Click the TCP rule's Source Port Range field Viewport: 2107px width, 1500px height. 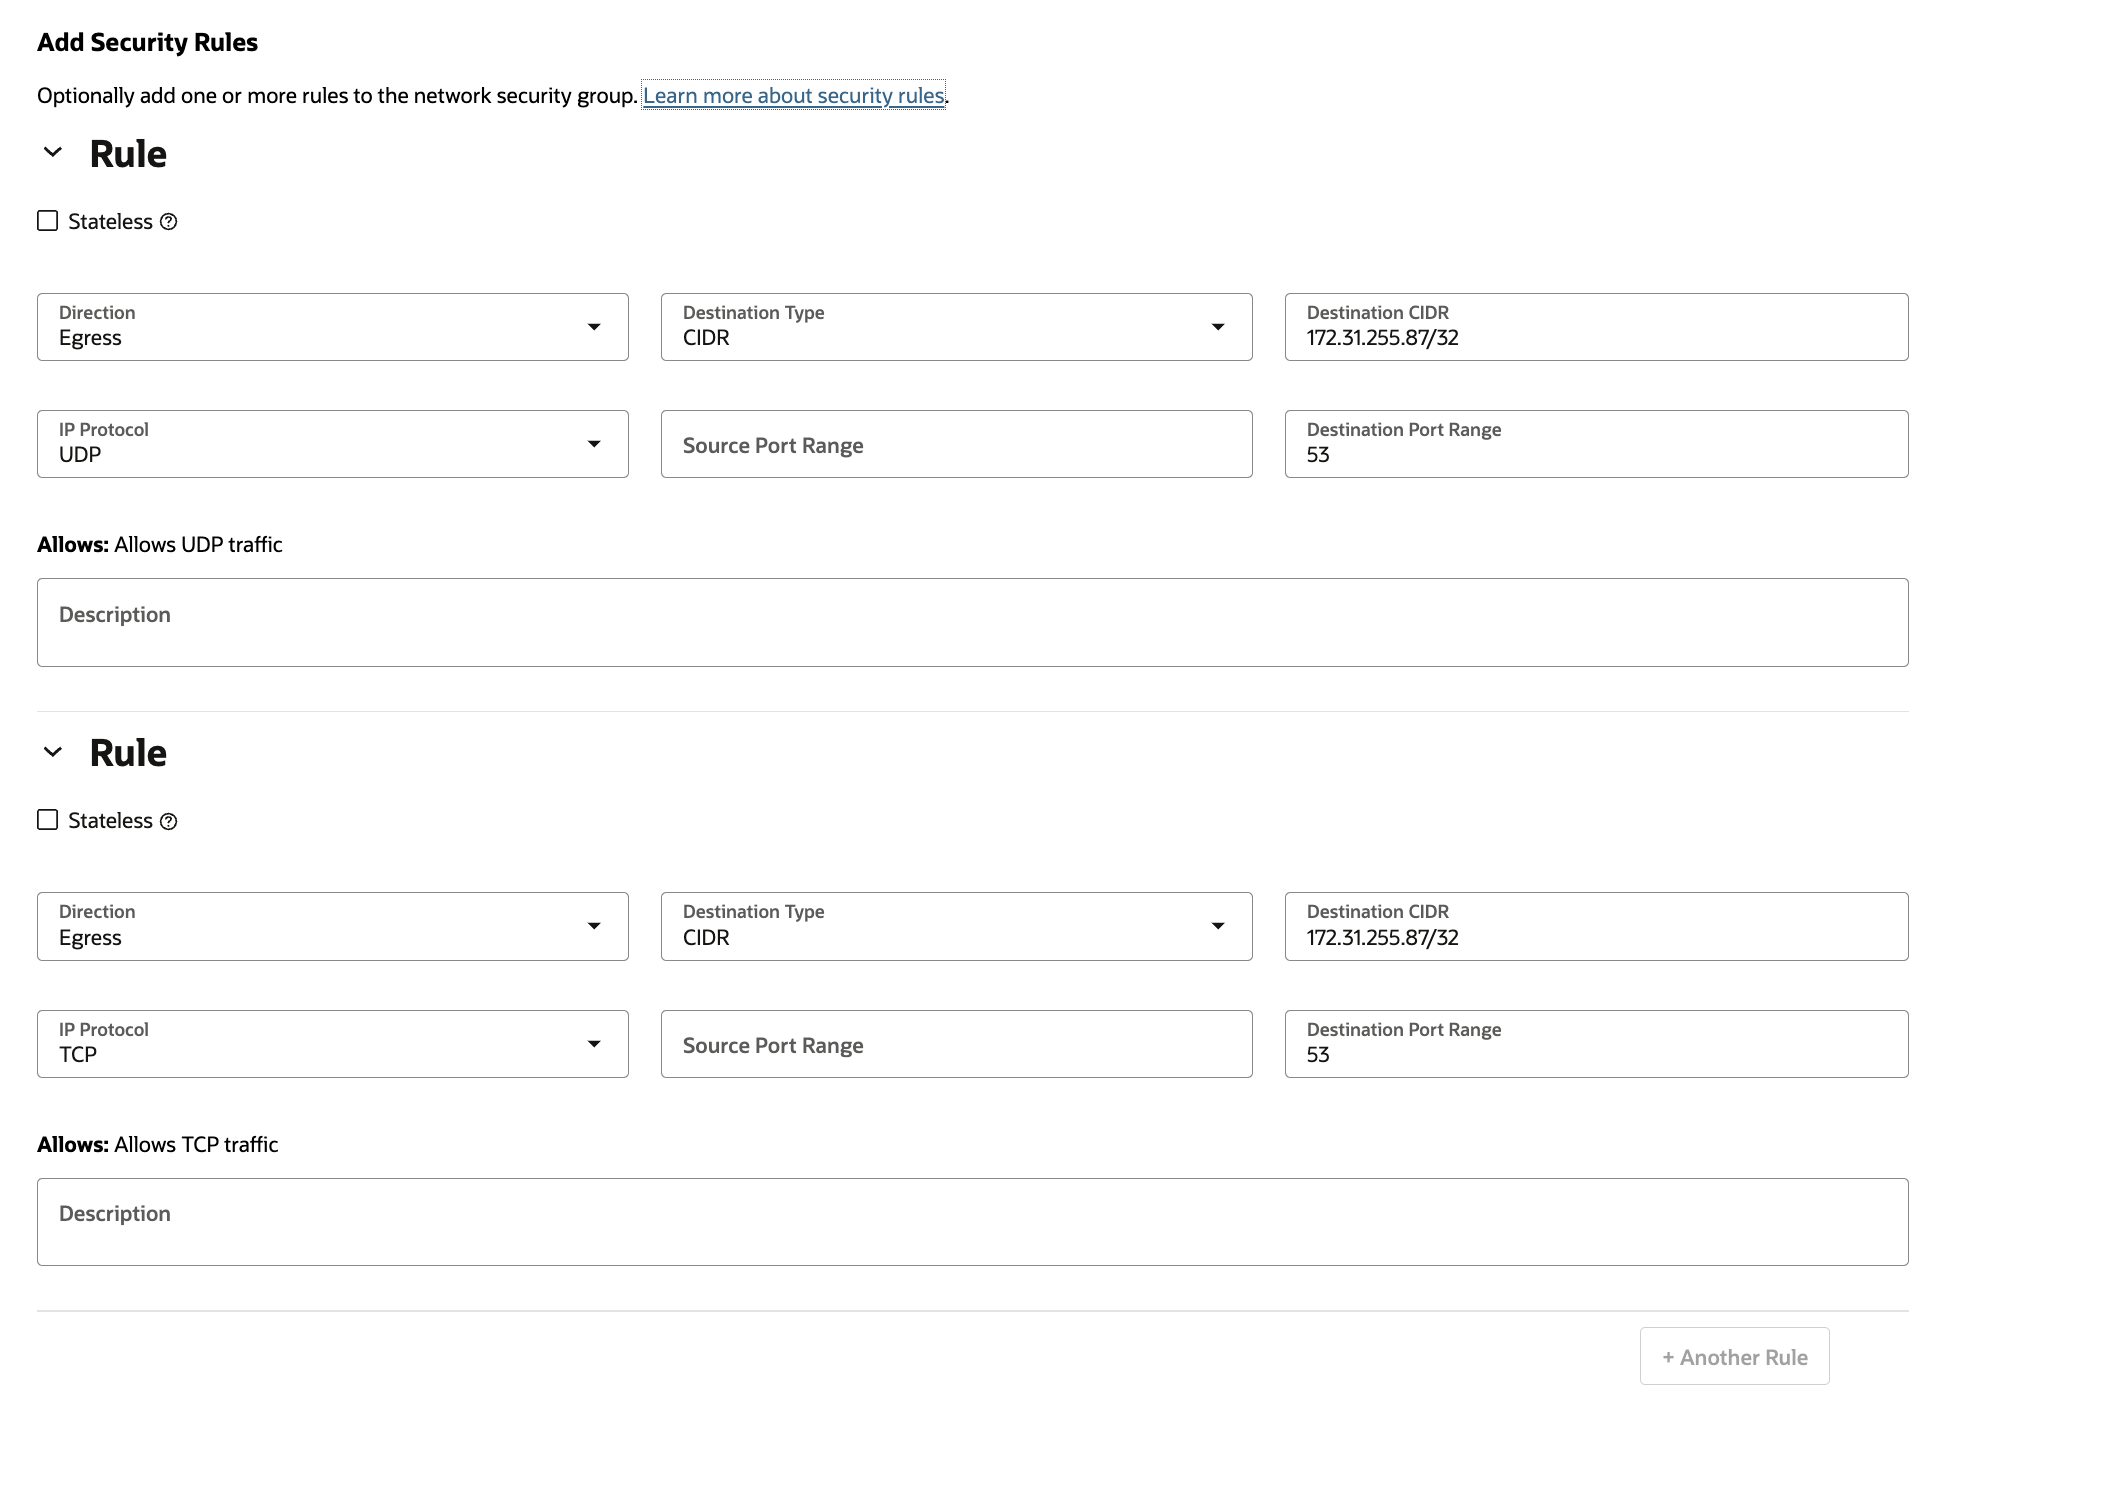tap(956, 1044)
